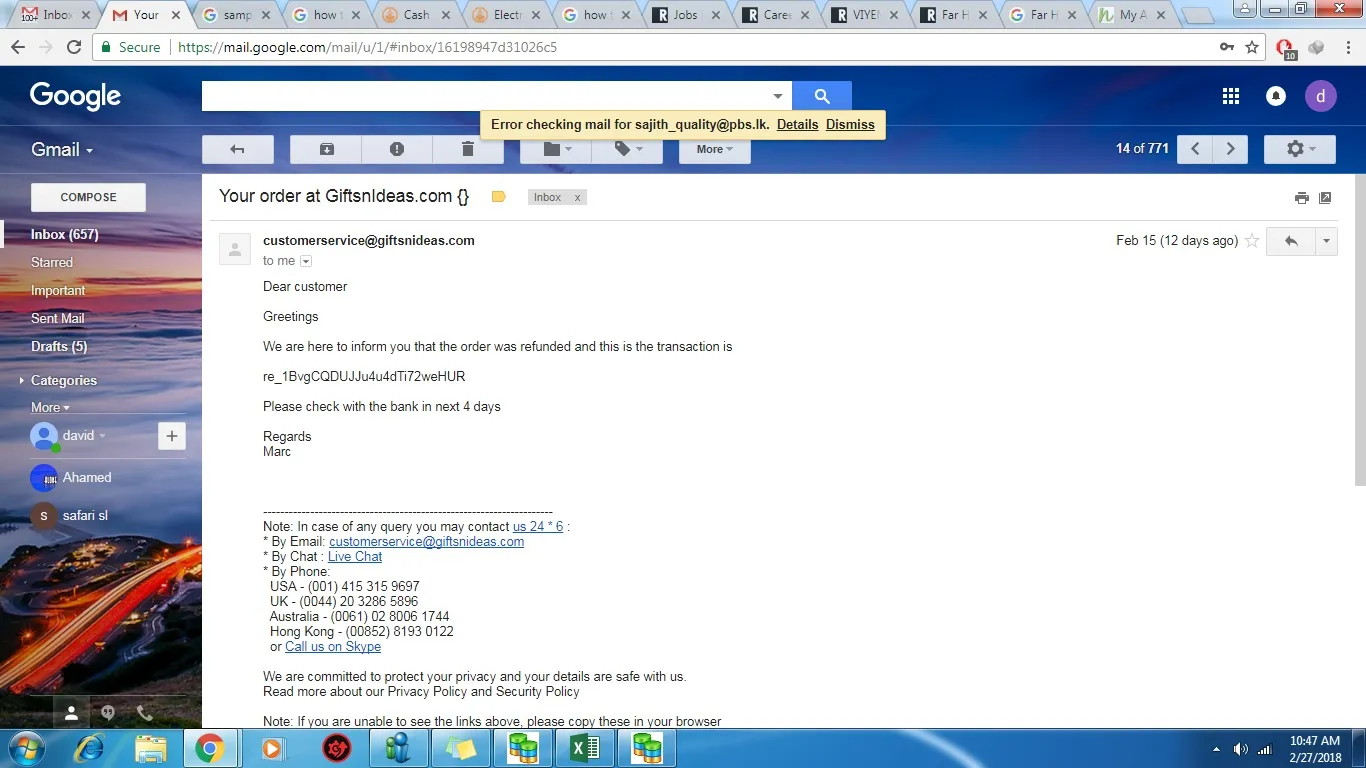The height and width of the screenshot is (768, 1366).
Task: Delete the email with the trash icon
Action: 468,149
